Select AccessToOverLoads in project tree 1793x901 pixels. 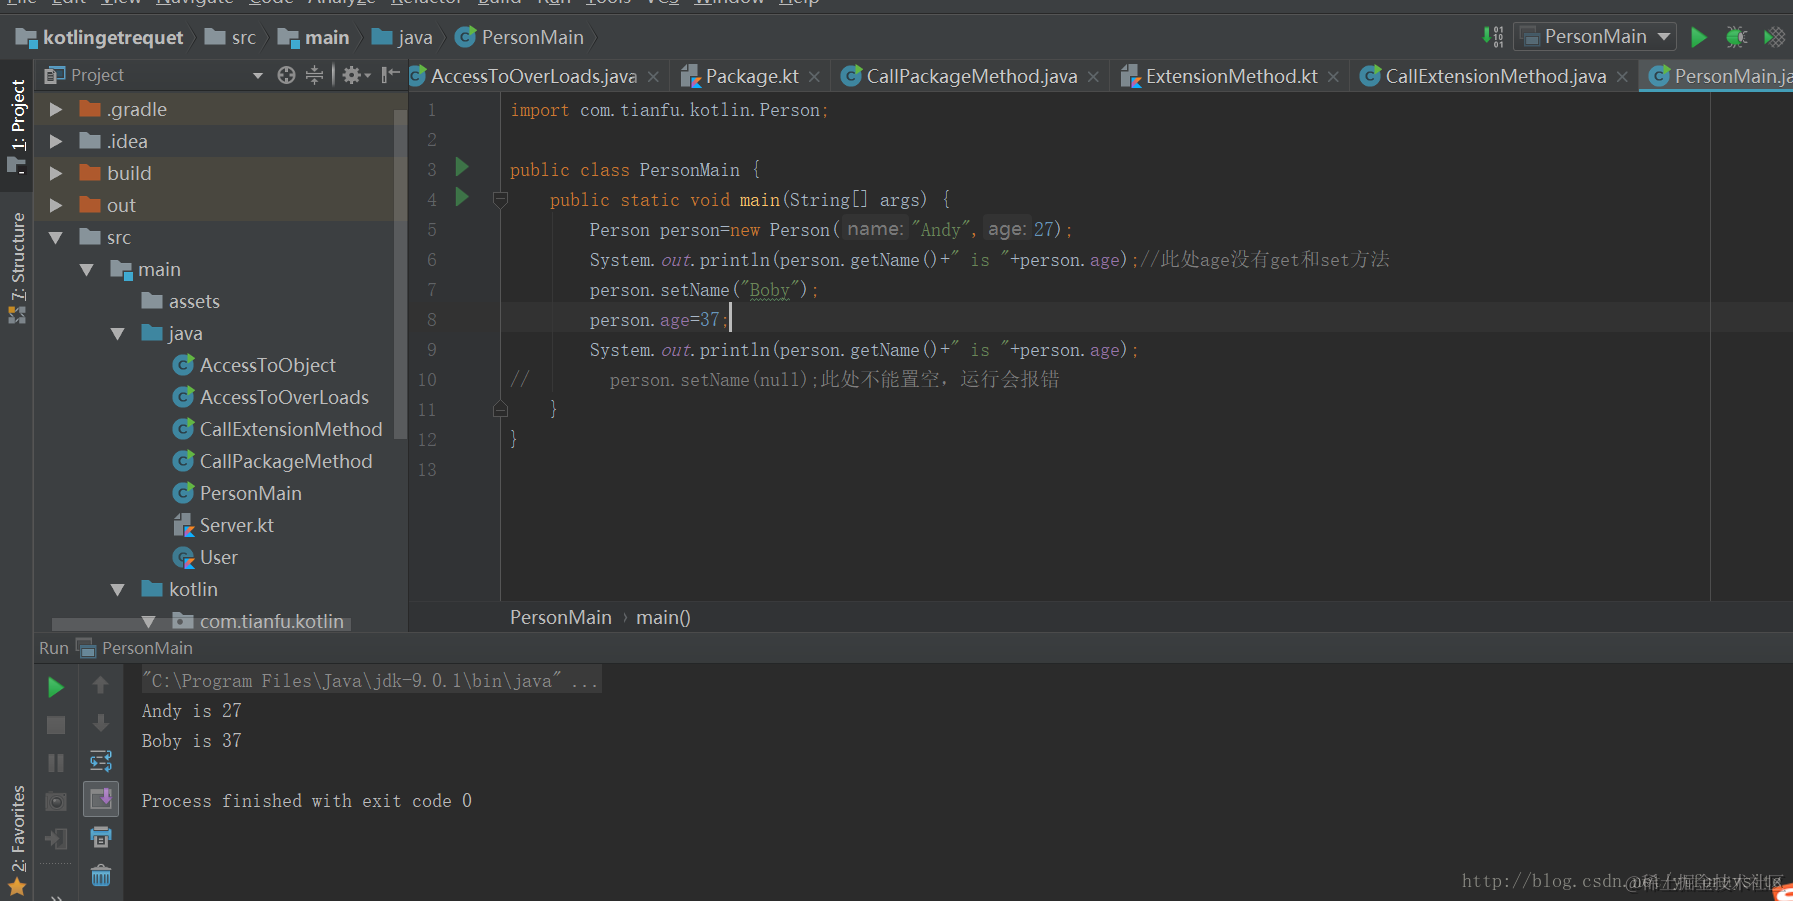[271, 397]
